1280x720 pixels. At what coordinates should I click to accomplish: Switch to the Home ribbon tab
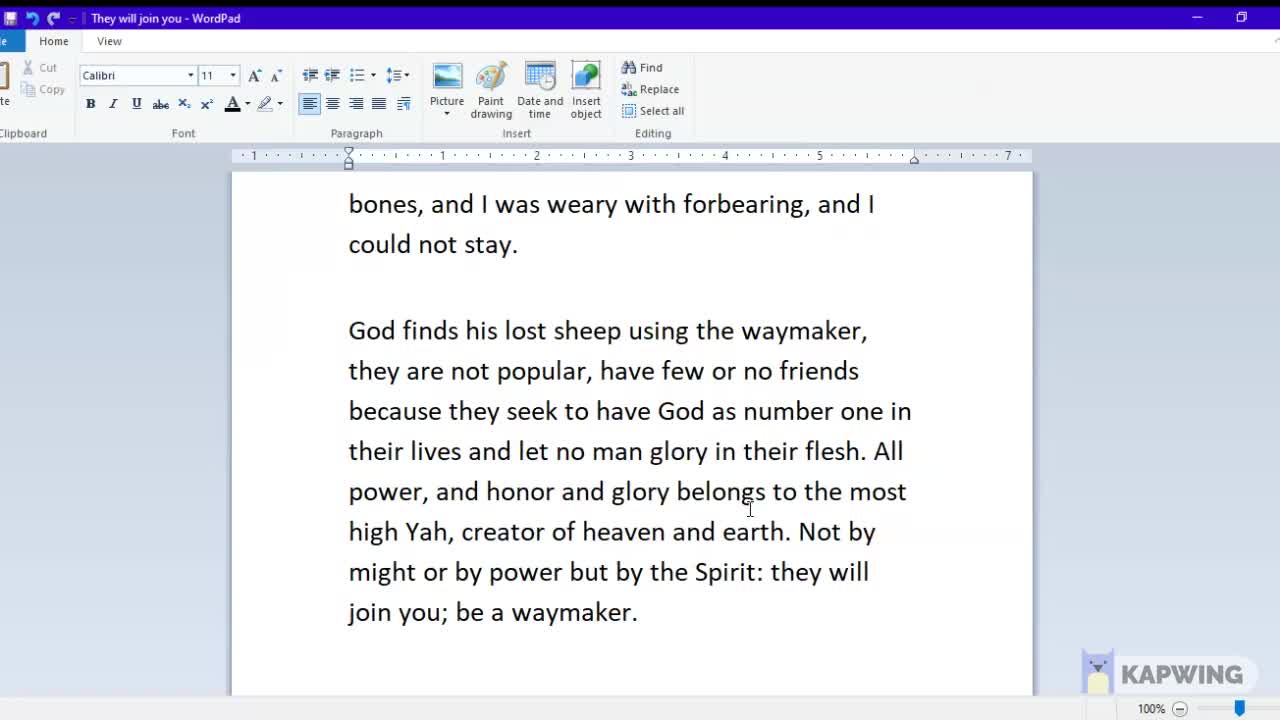pyautogui.click(x=54, y=41)
